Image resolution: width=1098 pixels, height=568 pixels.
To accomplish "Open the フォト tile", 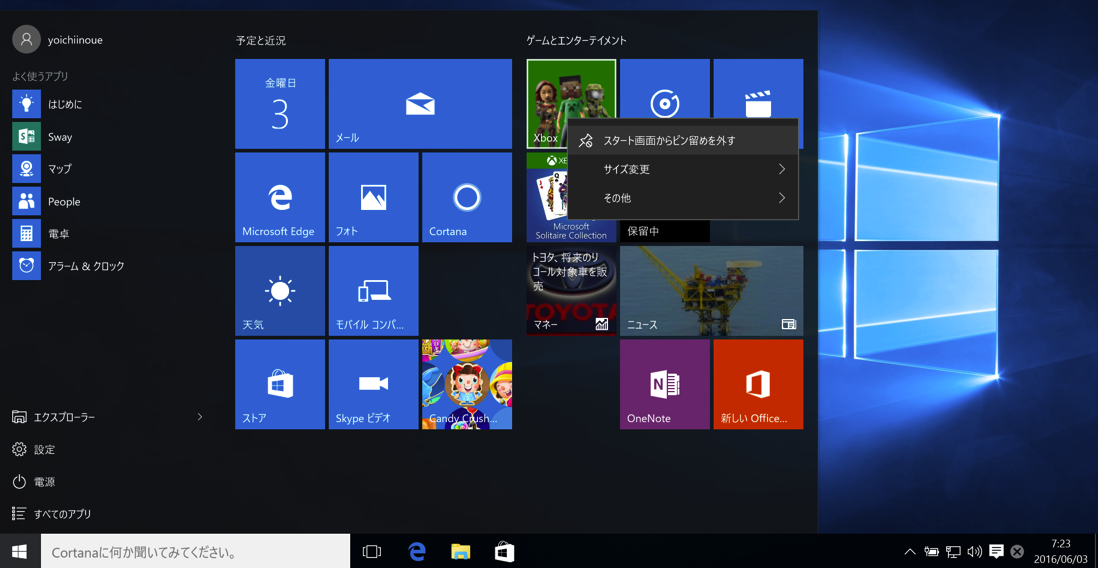I will (373, 198).
